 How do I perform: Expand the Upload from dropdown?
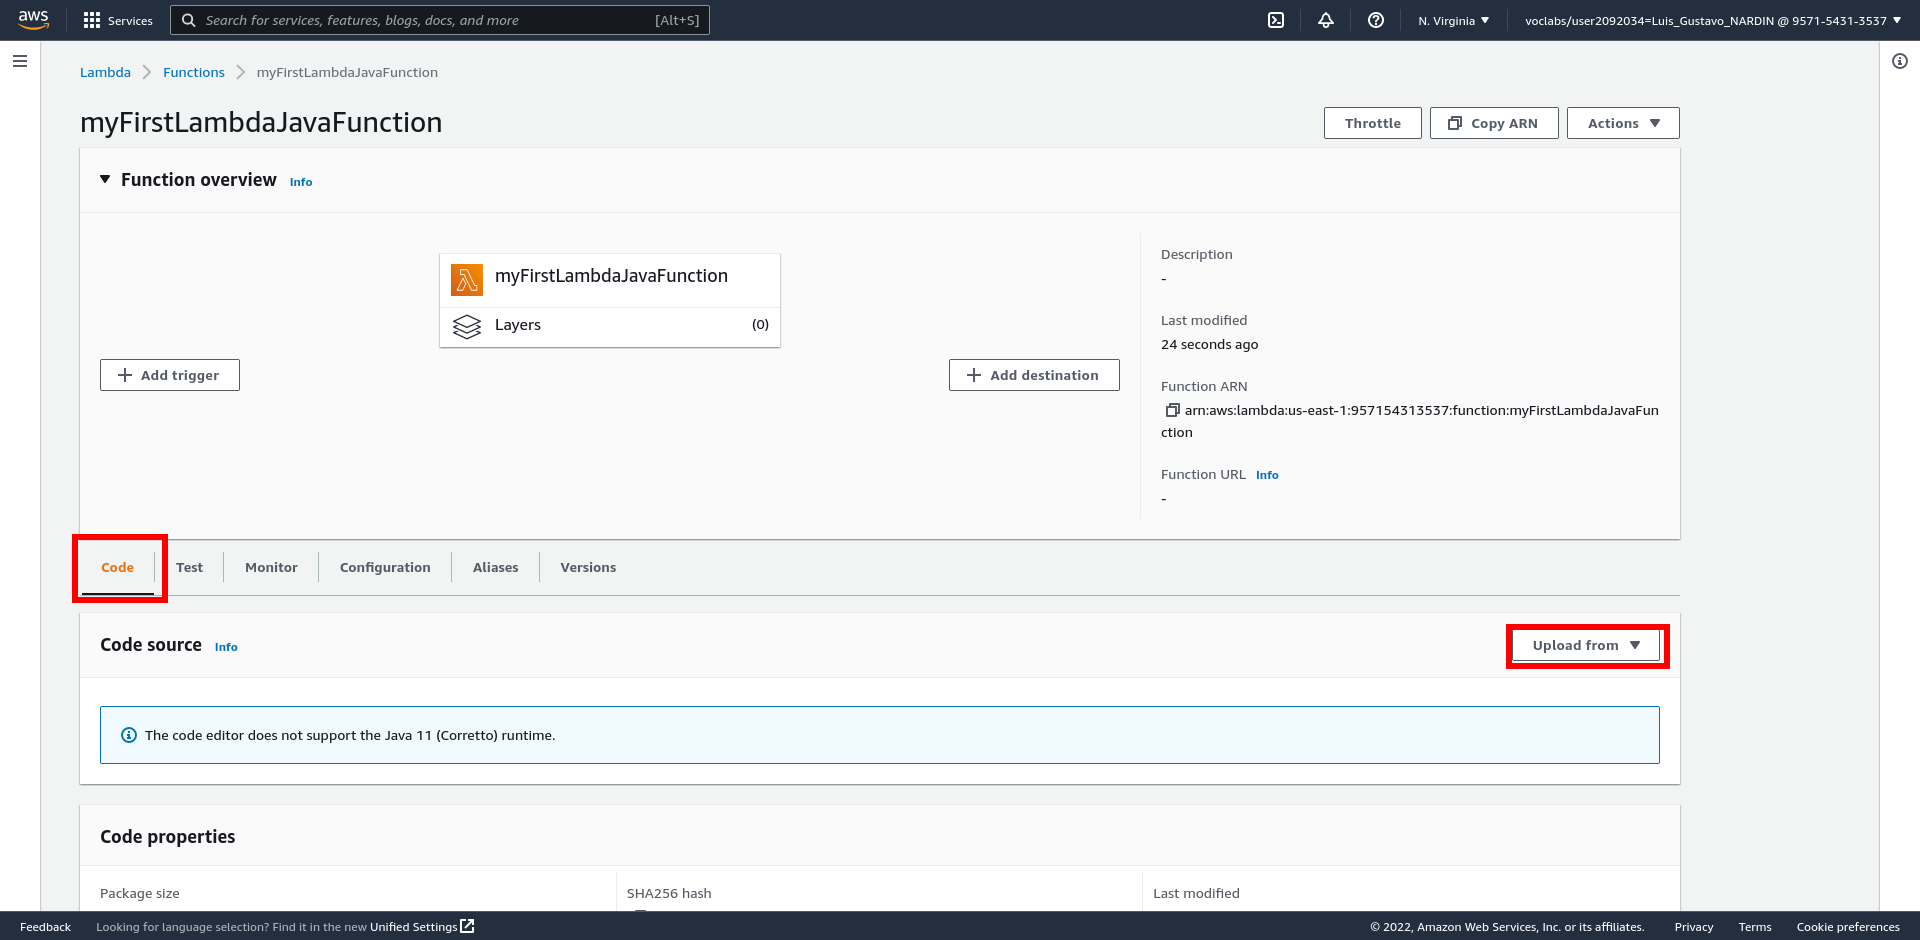1586,646
